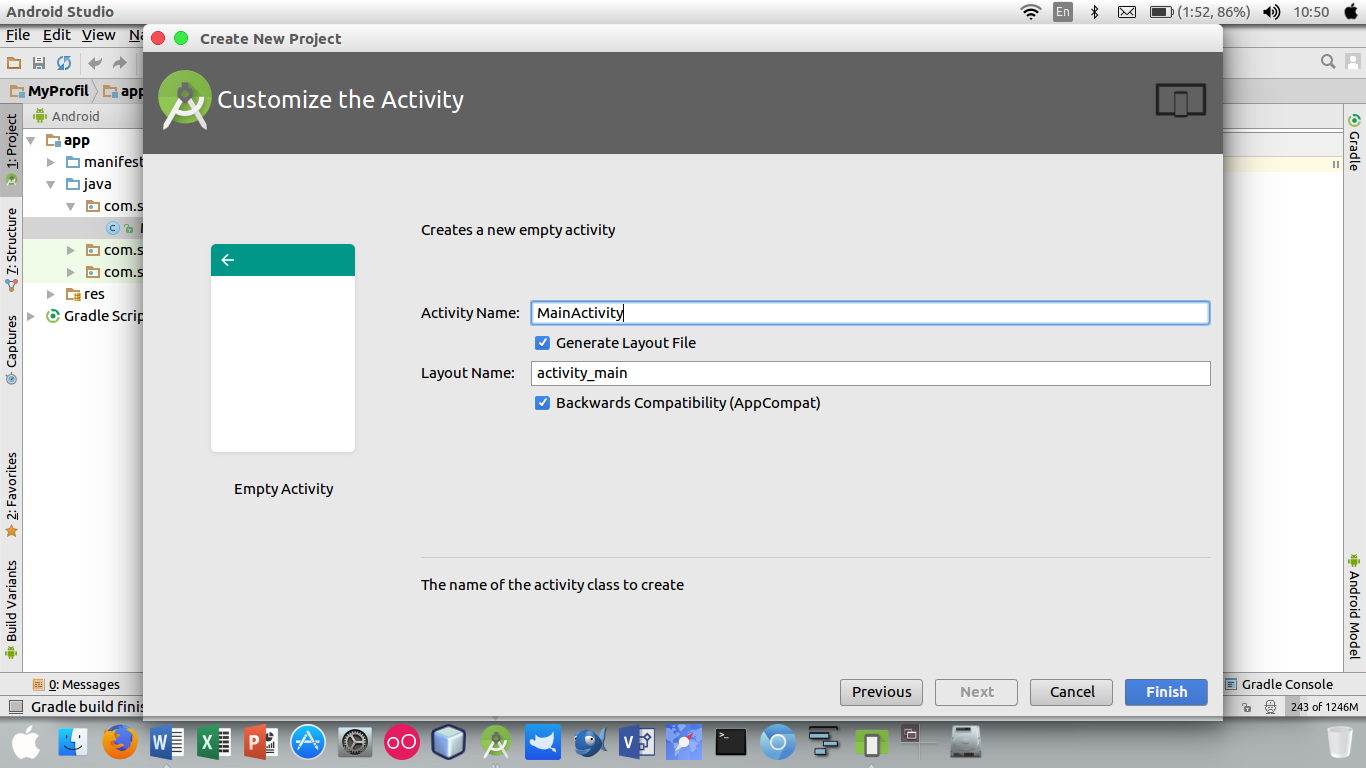
Task: Open Excel from the dock
Action: [213, 742]
